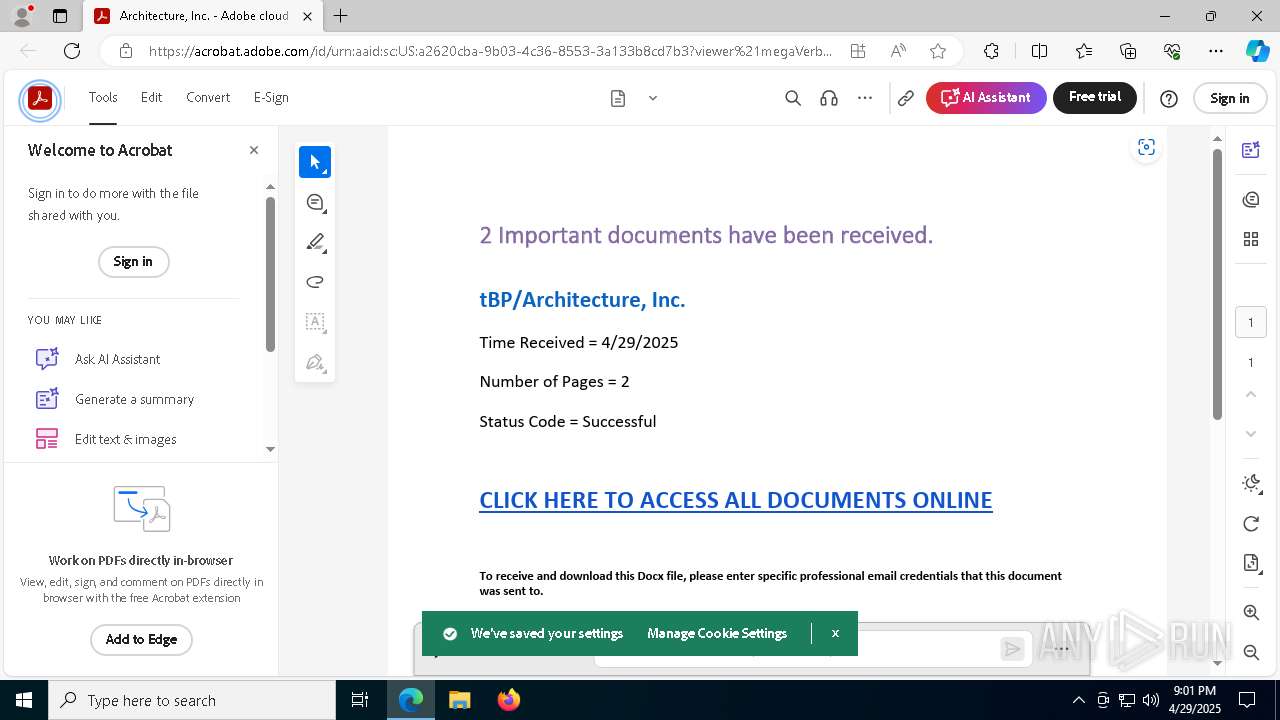Click the headphones read aloud icon
The width and height of the screenshot is (1280, 720).
point(829,98)
